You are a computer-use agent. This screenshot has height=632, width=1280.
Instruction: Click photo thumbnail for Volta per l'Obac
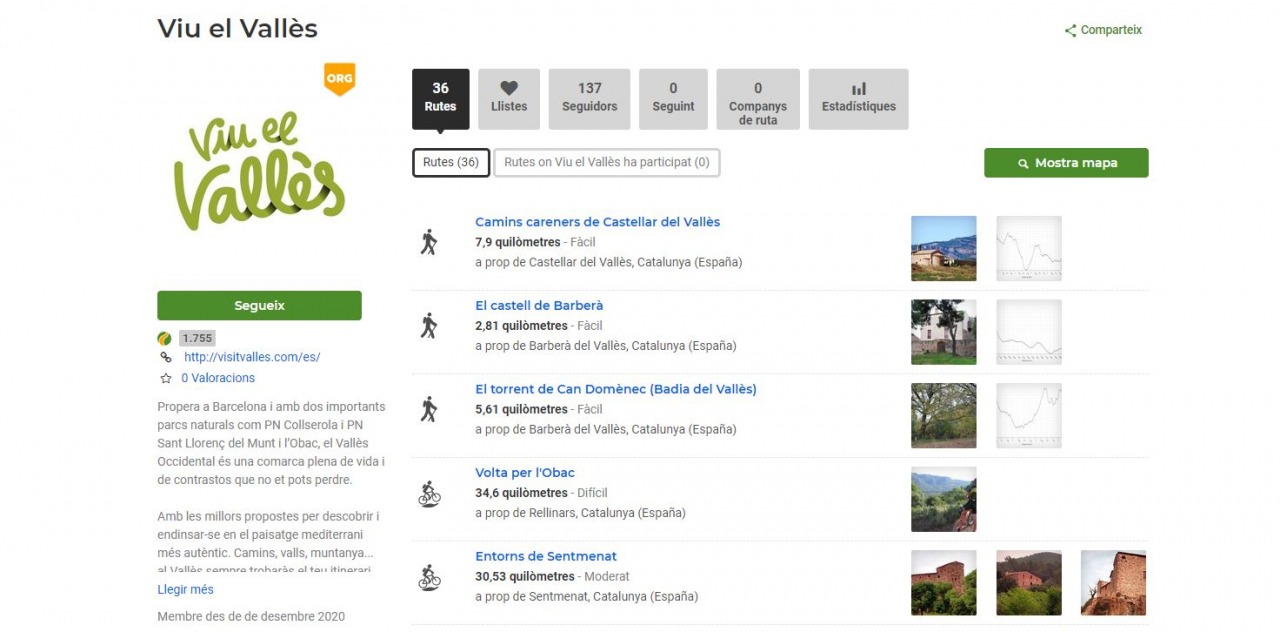[944, 500]
